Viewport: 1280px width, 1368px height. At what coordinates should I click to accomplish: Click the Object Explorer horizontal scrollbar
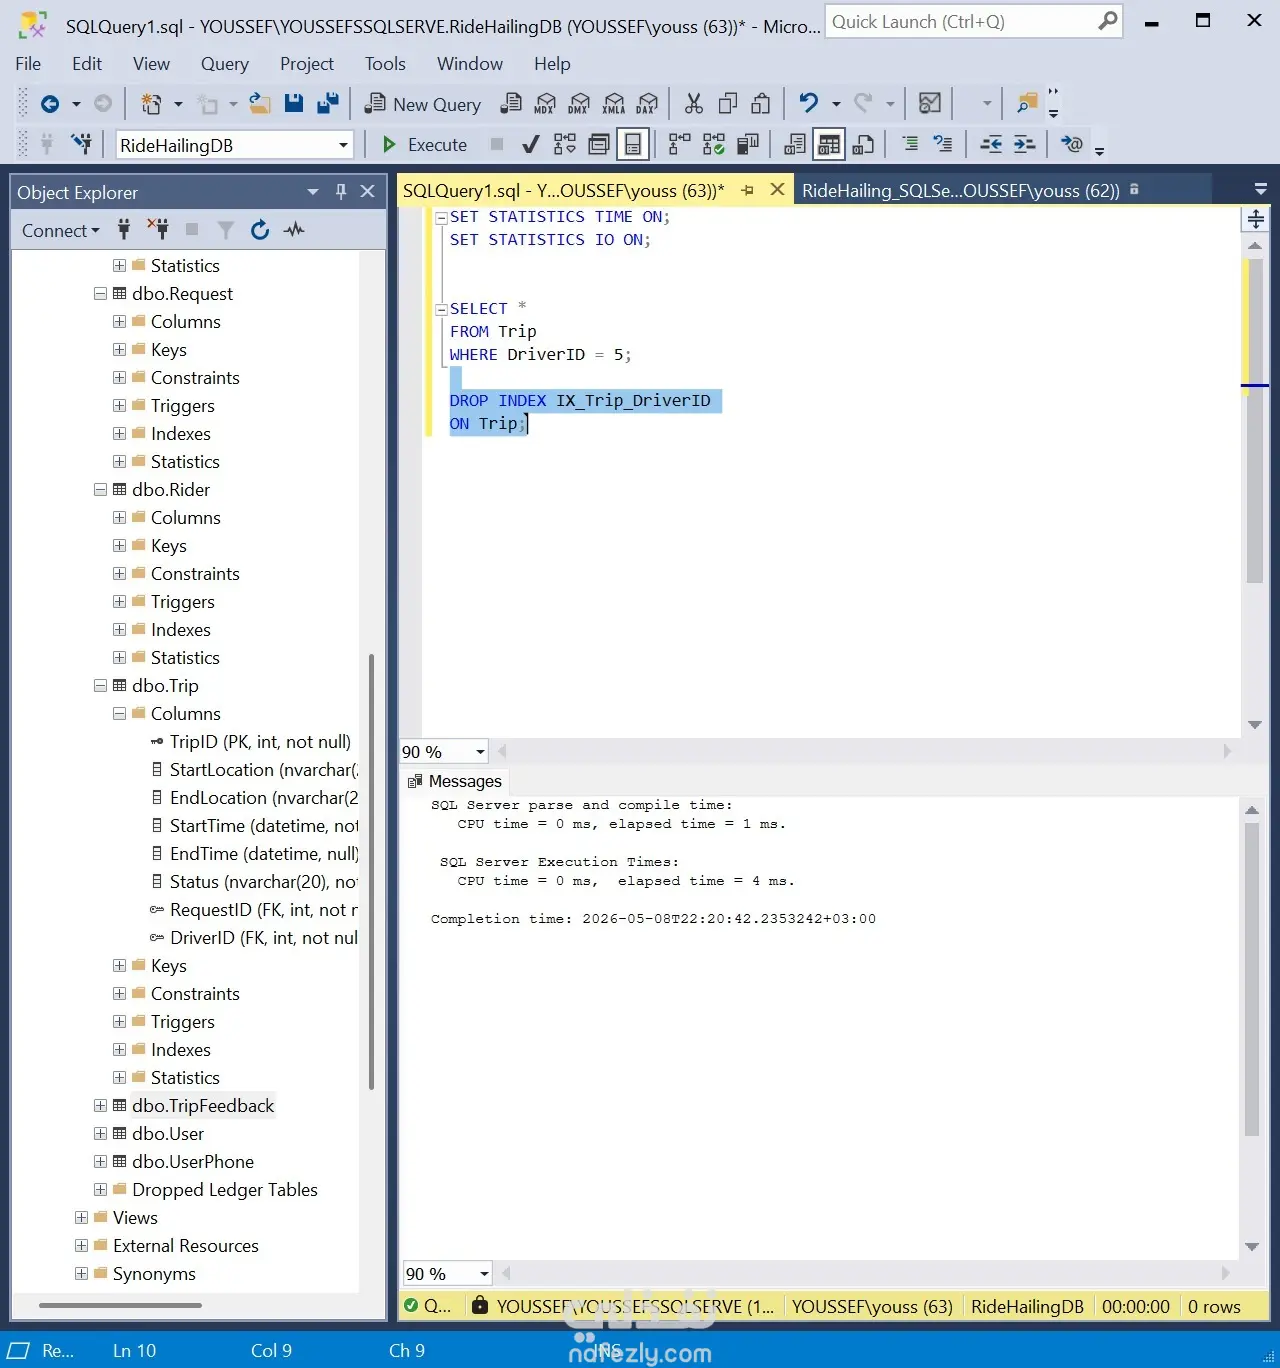(120, 1305)
